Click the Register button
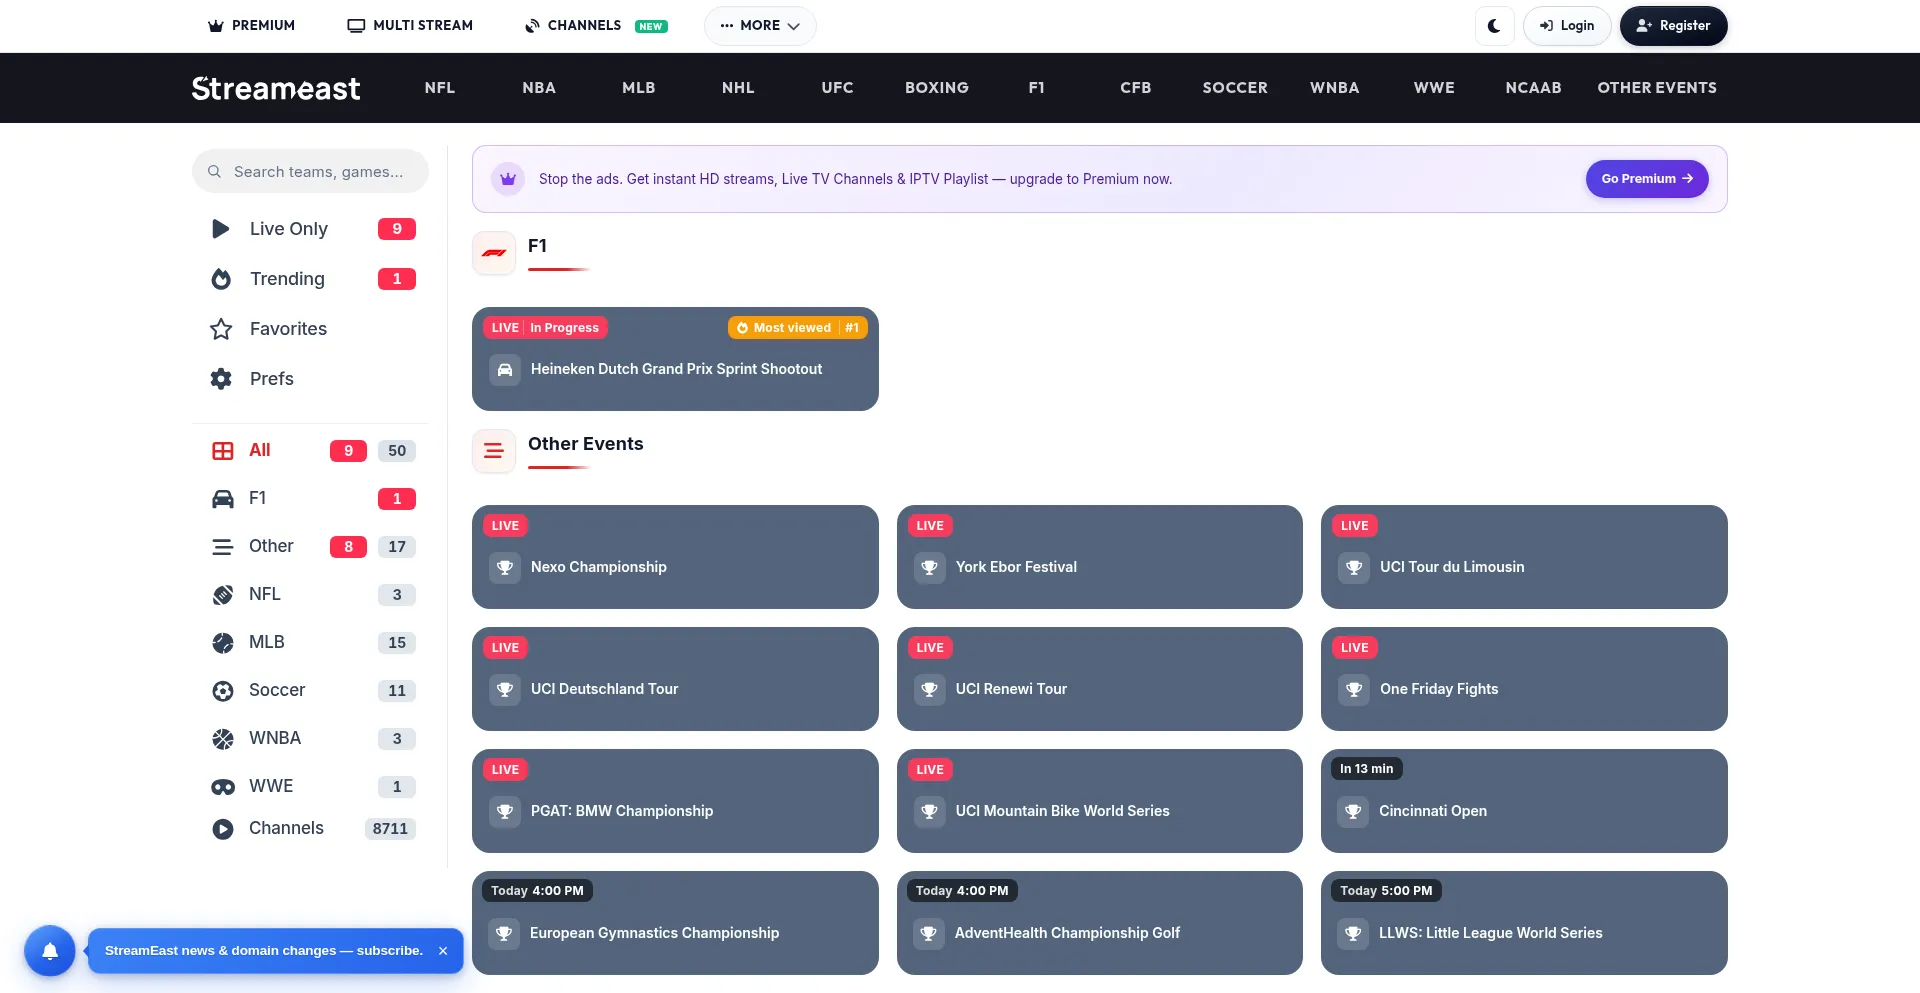The width and height of the screenshot is (1920, 993). click(x=1673, y=26)
